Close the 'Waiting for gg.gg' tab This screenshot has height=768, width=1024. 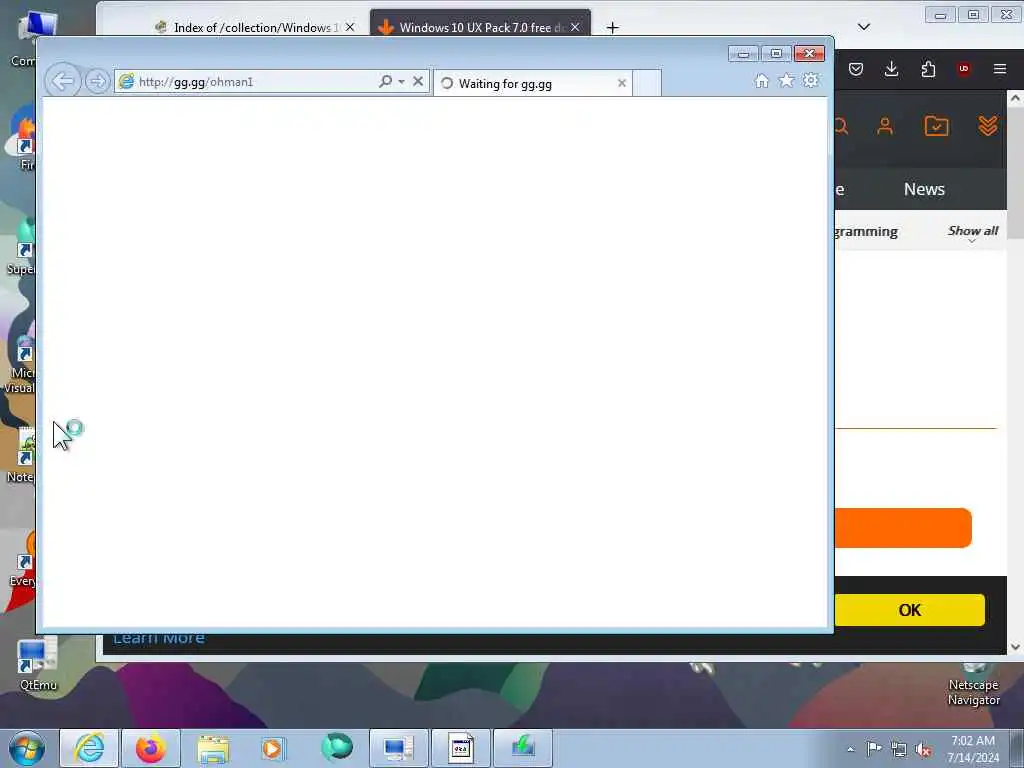coord(622,83)
